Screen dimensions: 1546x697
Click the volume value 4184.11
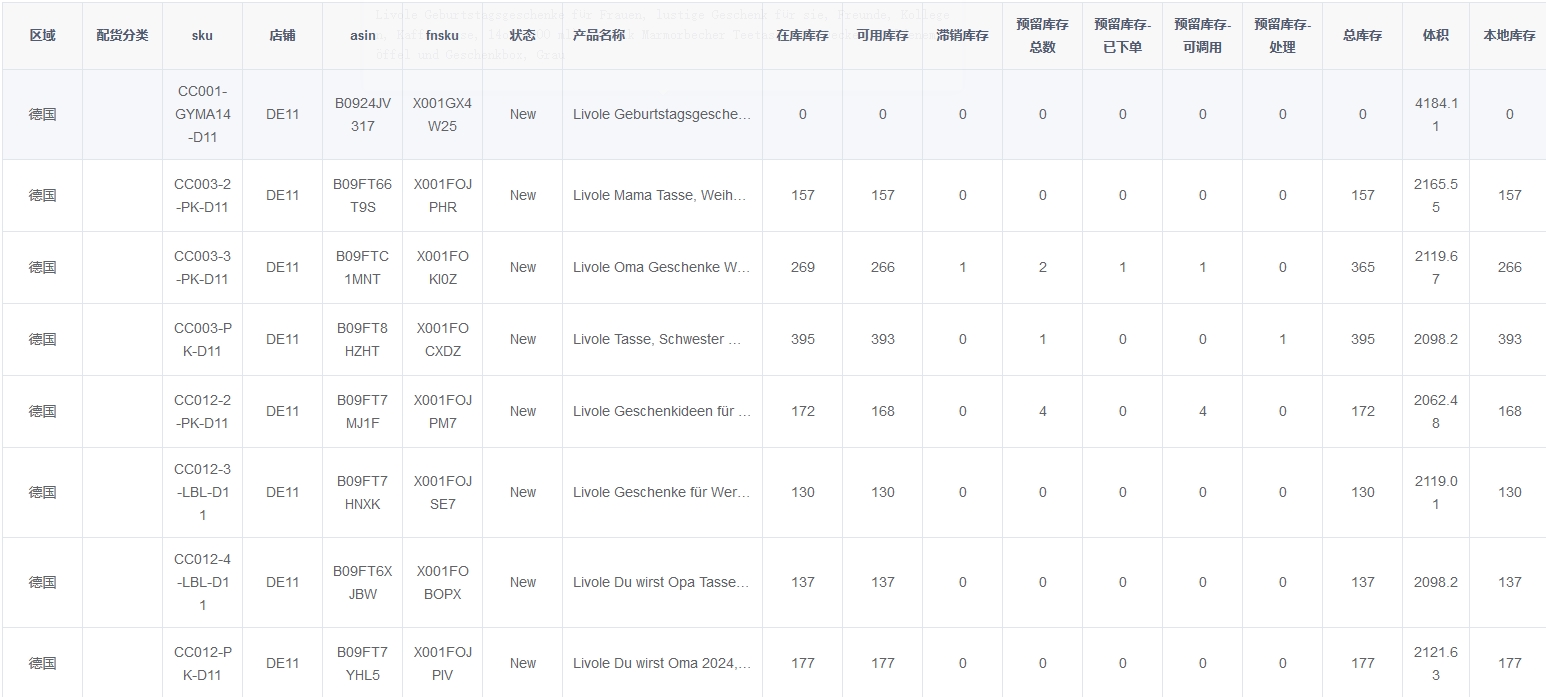pos(1435,114)
